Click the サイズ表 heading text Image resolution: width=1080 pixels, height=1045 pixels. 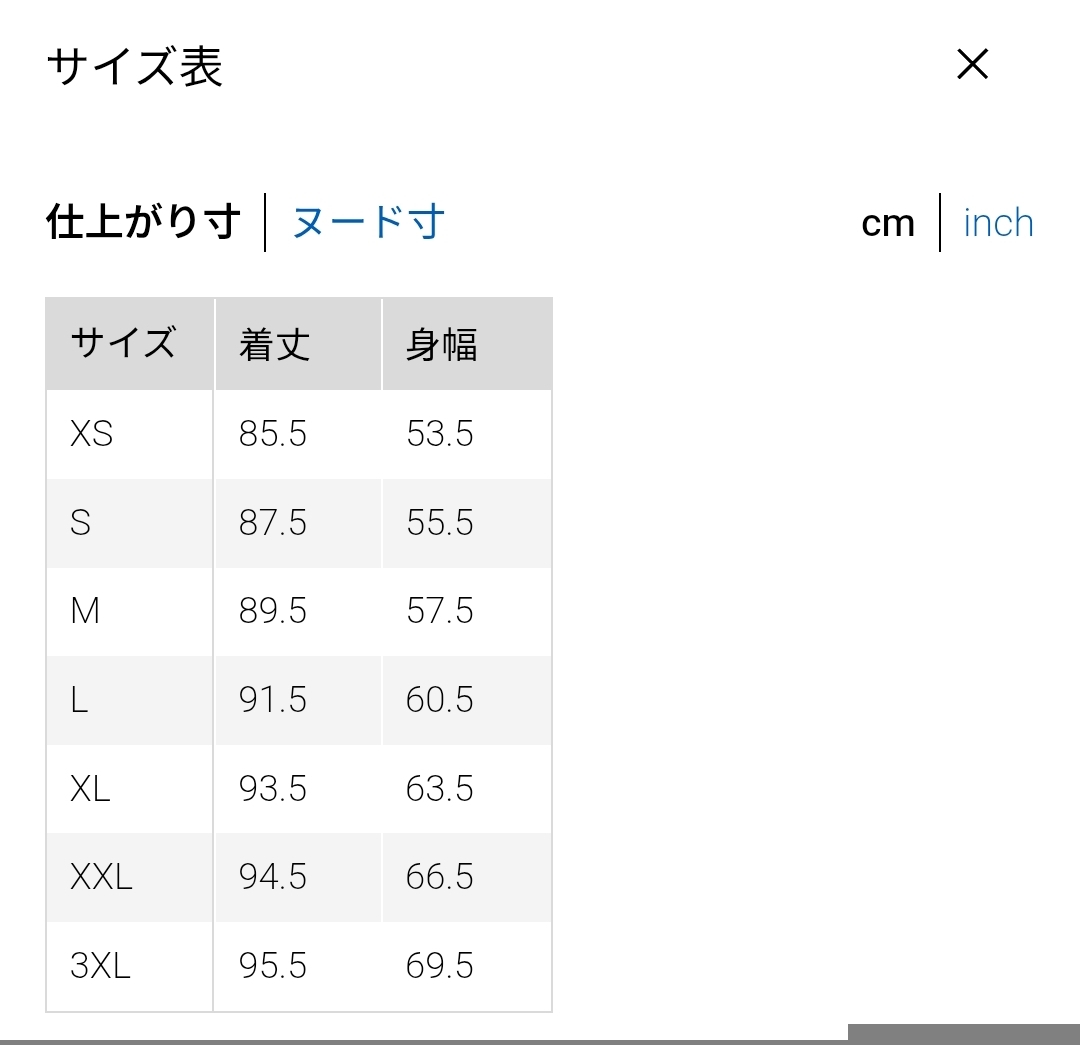(x=135, y=67)
